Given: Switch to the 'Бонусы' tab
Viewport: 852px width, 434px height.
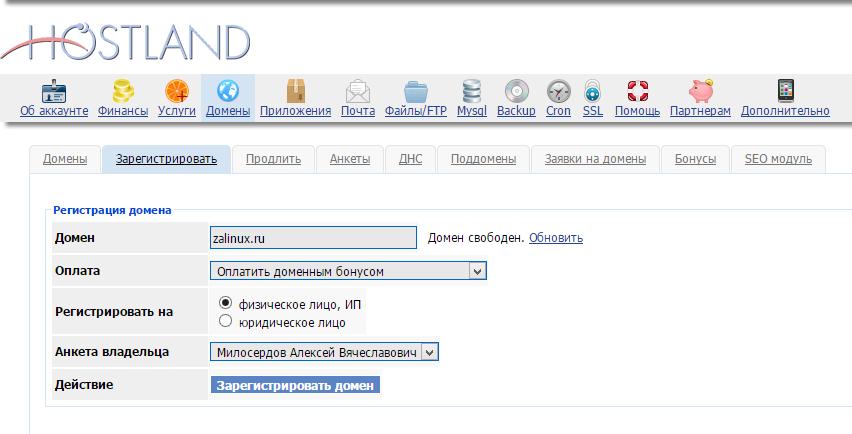Looking at the screenshot, I should pos(696,159).
